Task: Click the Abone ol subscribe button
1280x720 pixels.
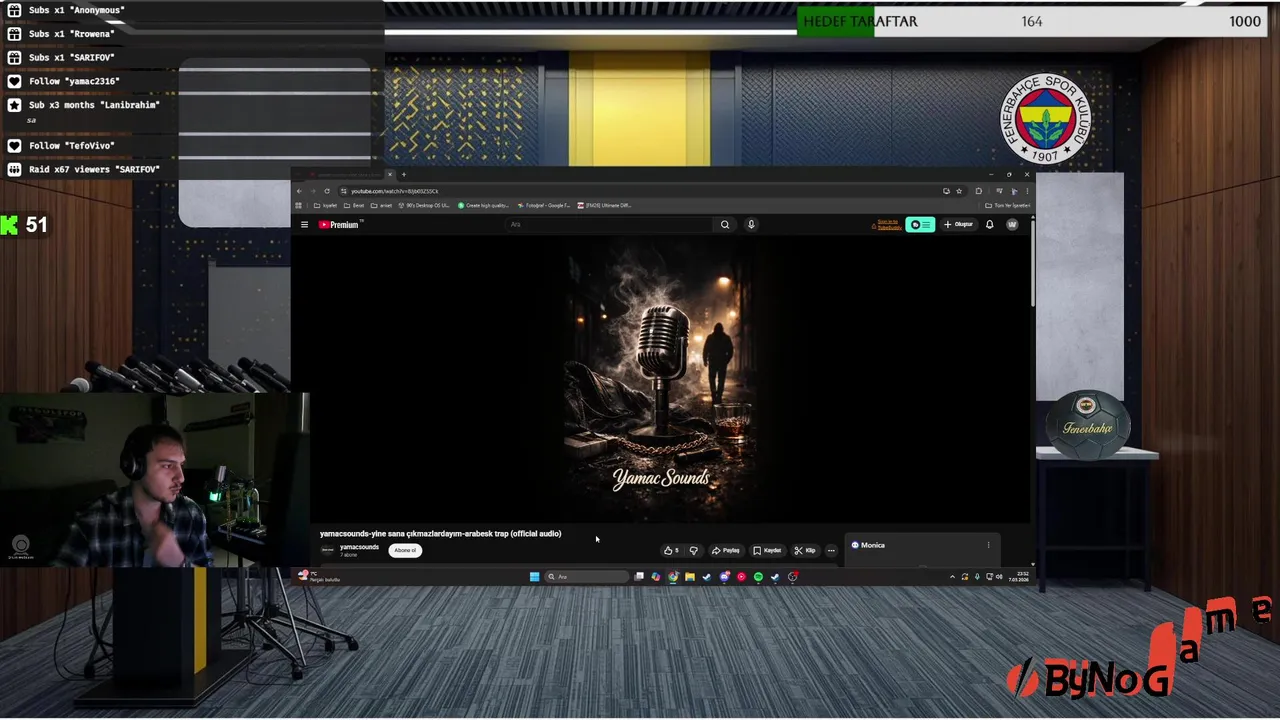Action: pyautogui.click(x=405, y=550)
